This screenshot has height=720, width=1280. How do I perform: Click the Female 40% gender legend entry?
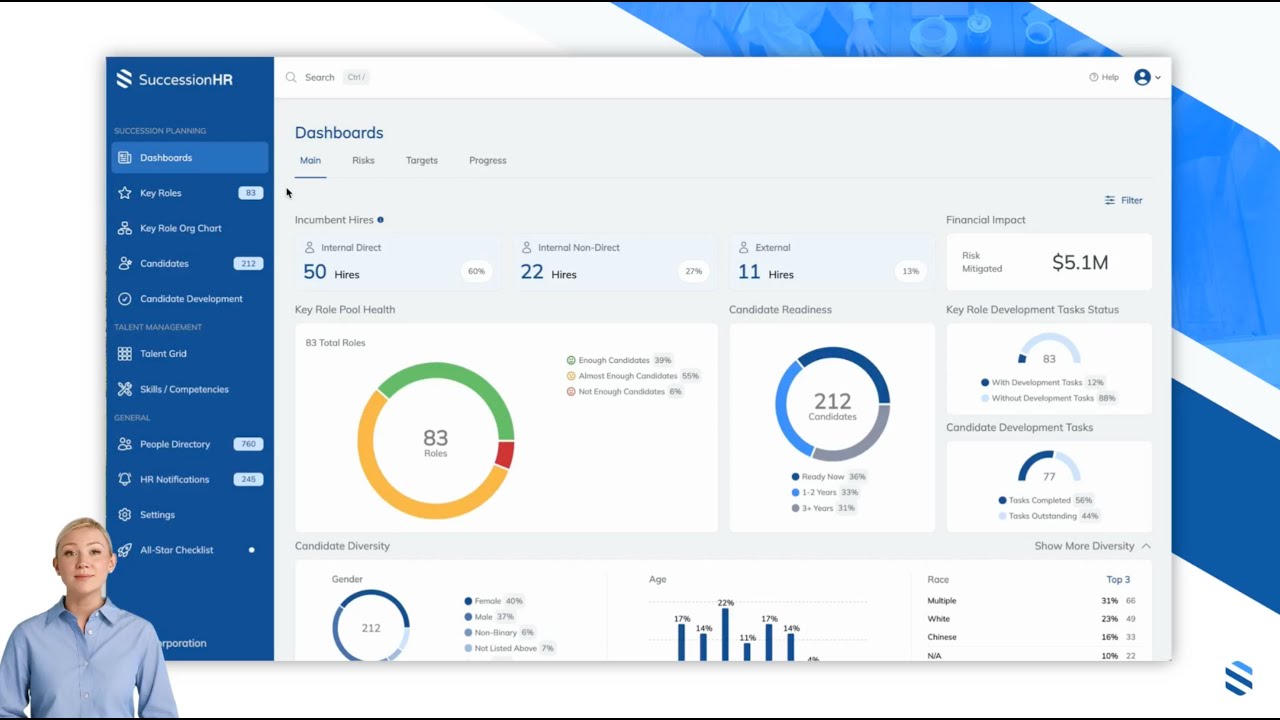[x=494, y=601]
